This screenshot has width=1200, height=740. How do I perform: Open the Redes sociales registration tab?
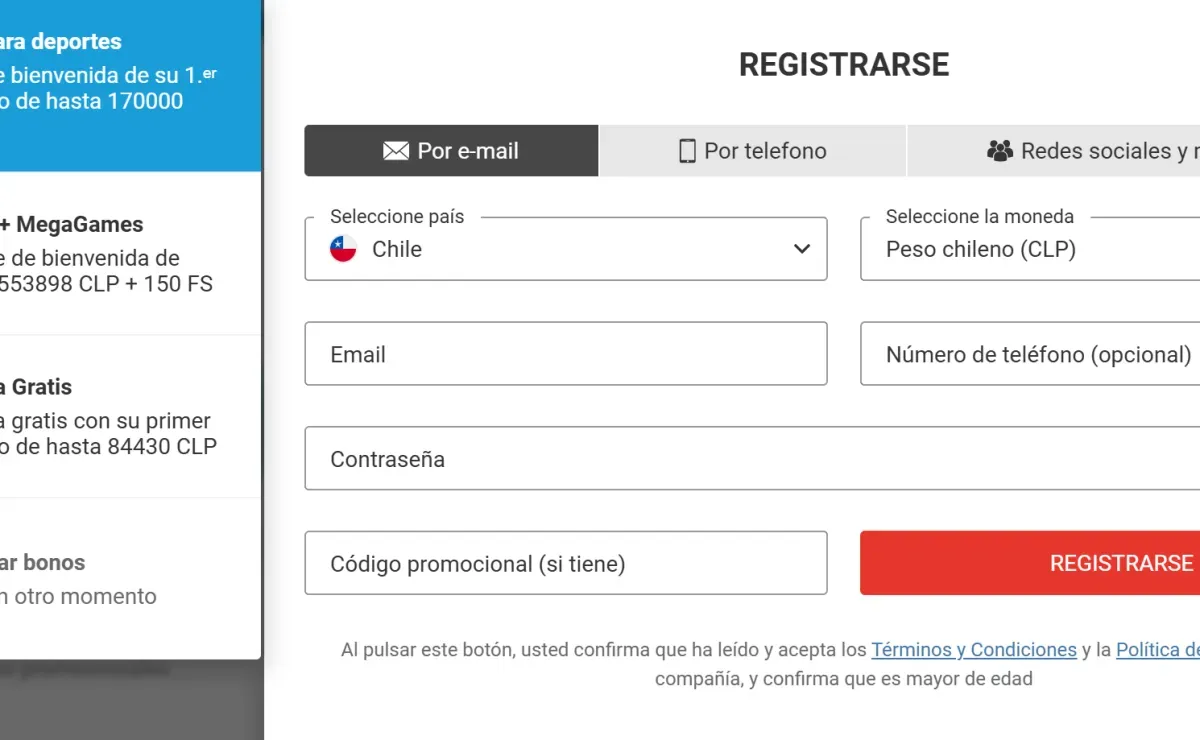click(1080, 150)
